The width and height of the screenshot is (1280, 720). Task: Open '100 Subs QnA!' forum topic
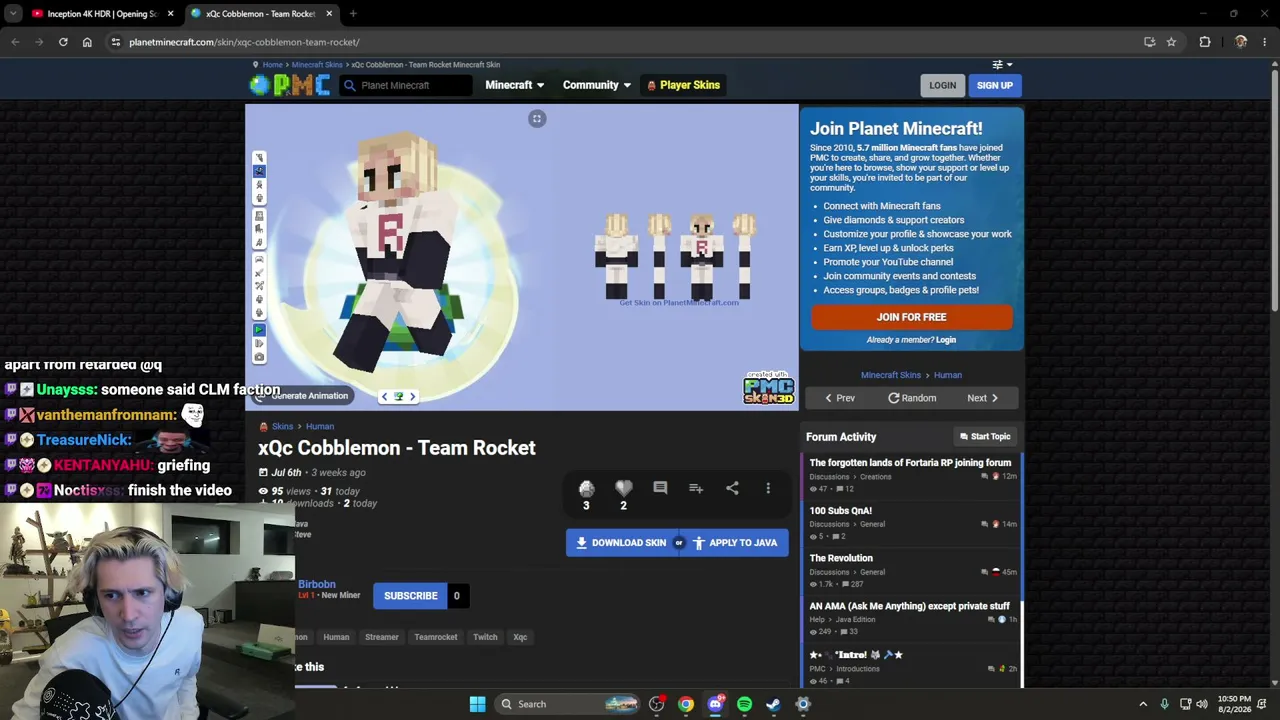point(840,511)
